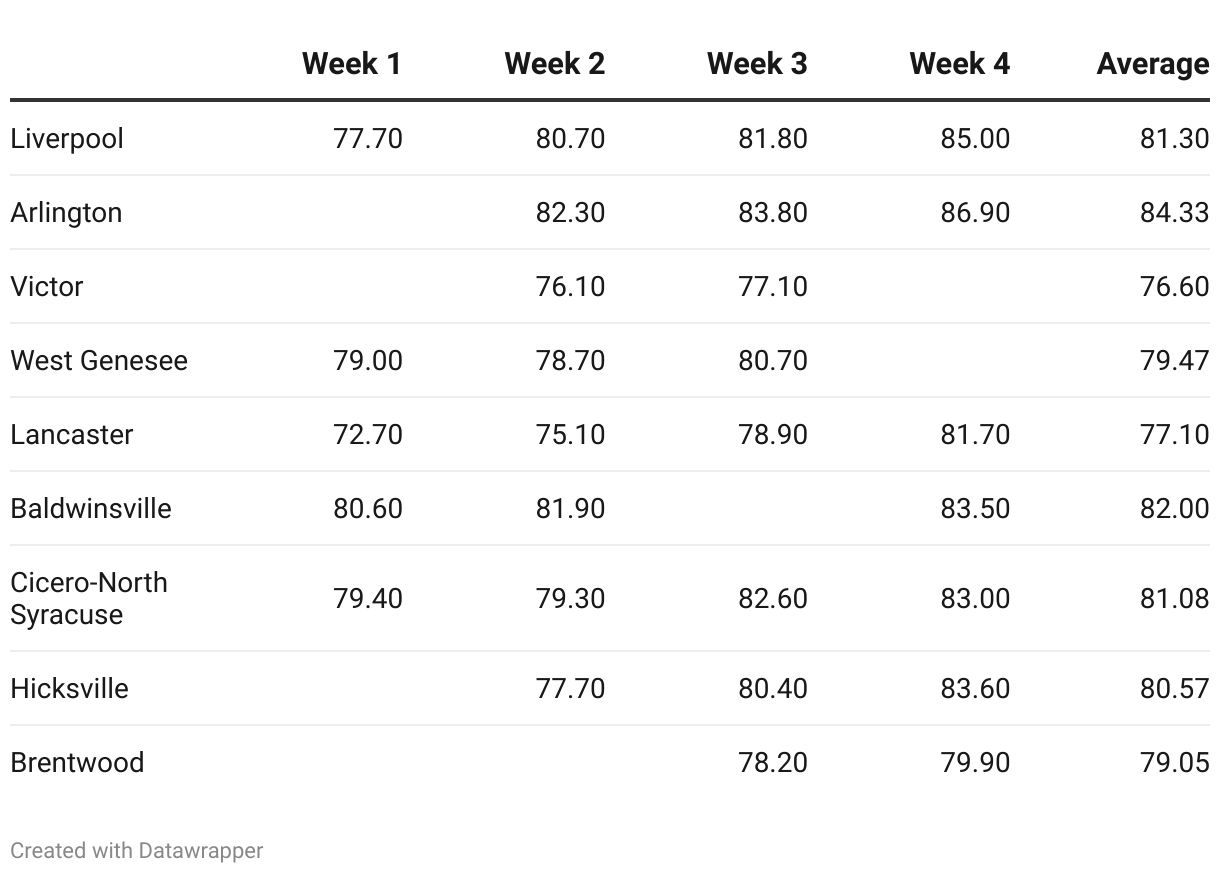Viewport: 1220px width, 874px height.
Task: Select Arlington's average value 84.33
Action: 1174,212
